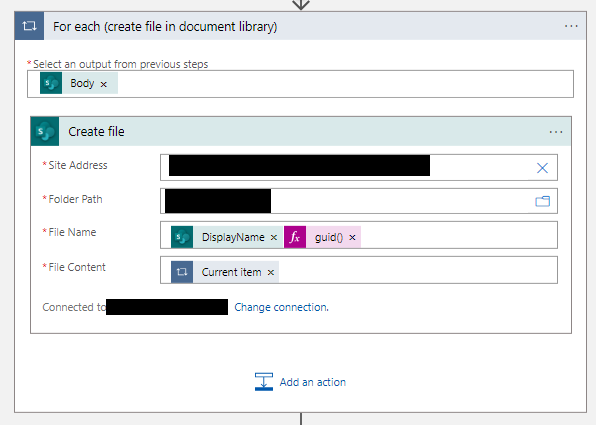
Task: Remove the guid() expression from File Name
Action: 352,238
